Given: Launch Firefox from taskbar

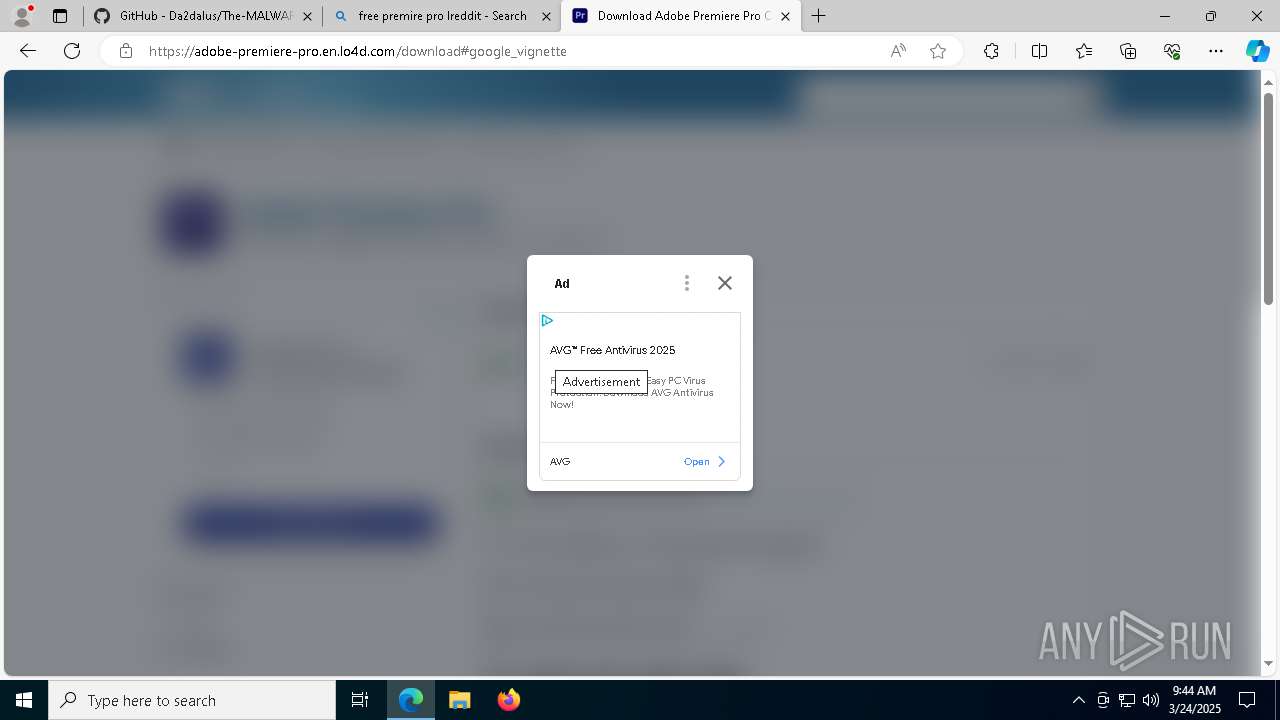Looking at the screenshot, I should point(508,700).
